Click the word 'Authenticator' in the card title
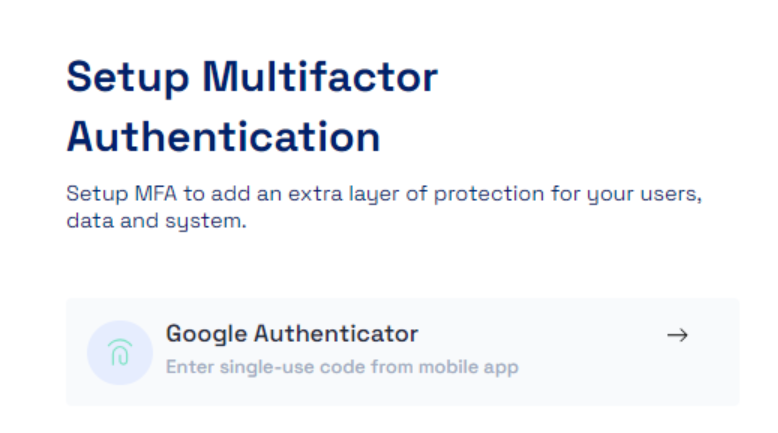Viewport: 778px width, 433px height. [x=335, y=333]
